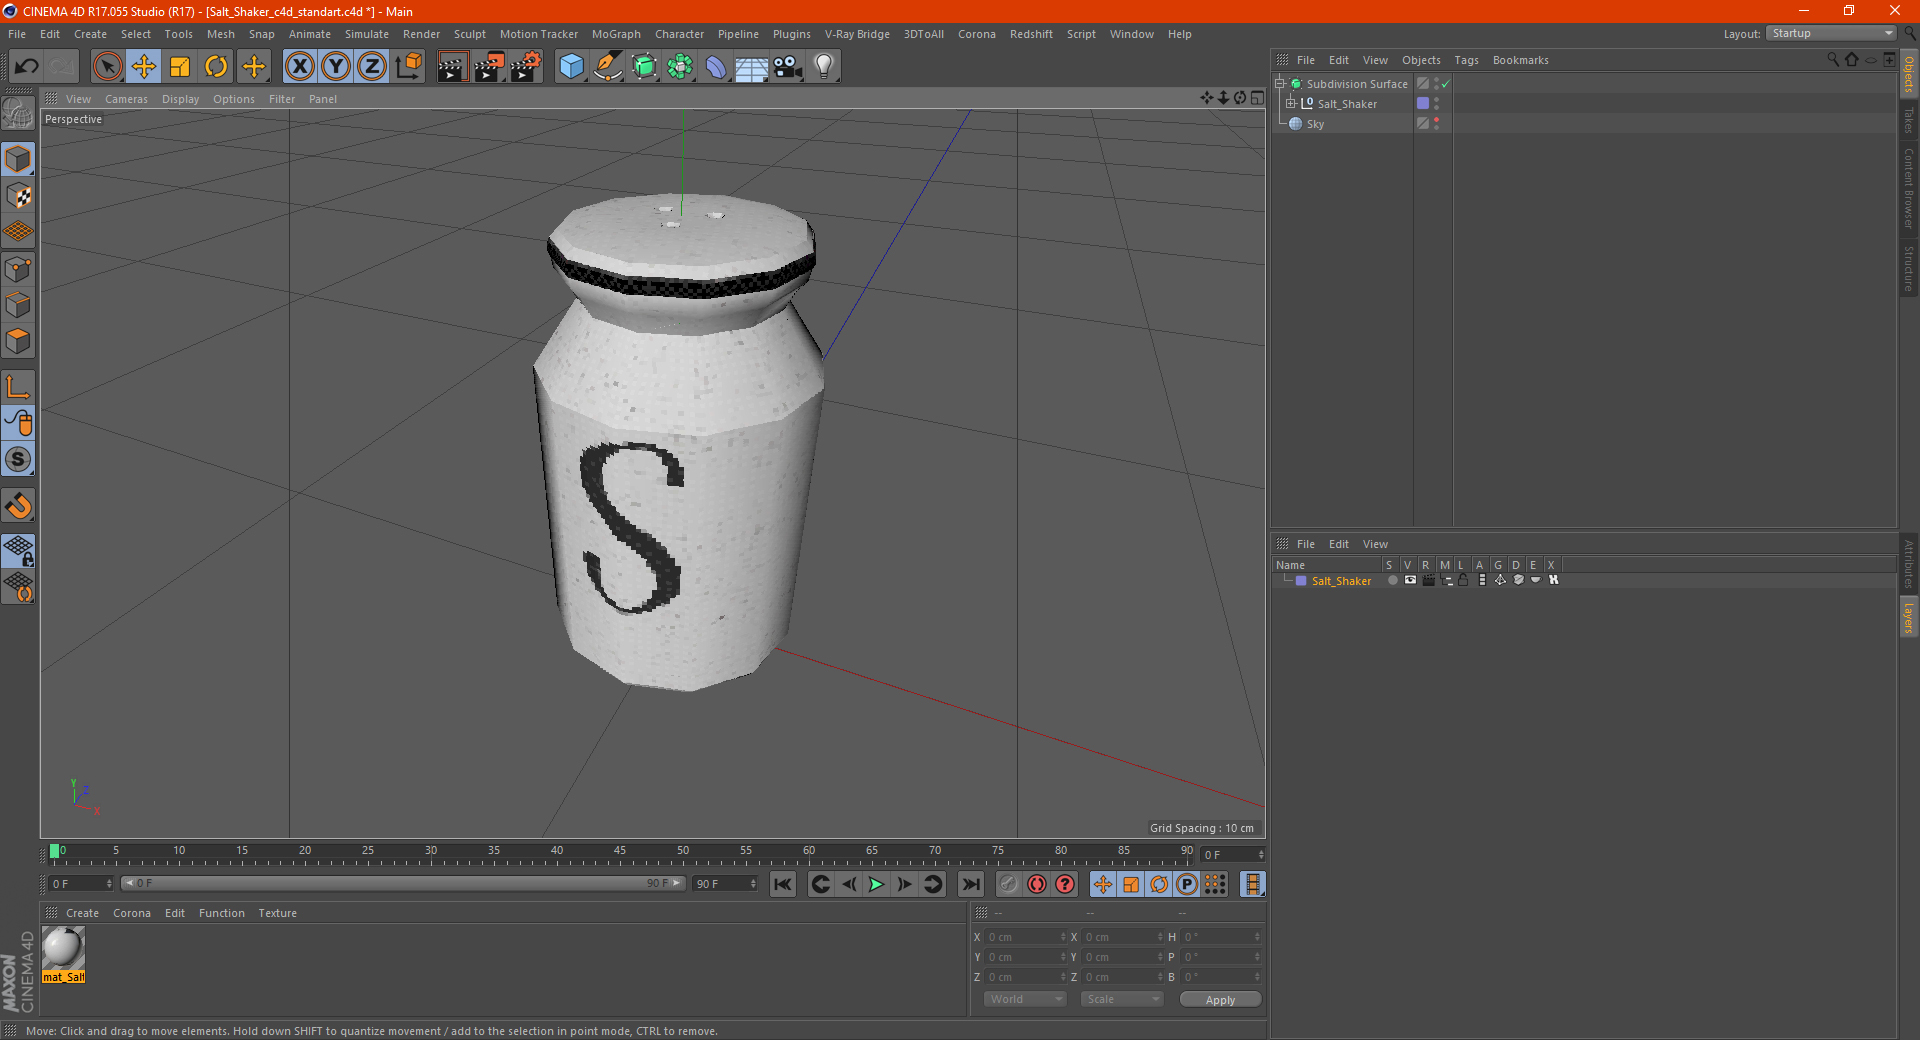Click the Coordinate System icon

click(x=408, y=67)
